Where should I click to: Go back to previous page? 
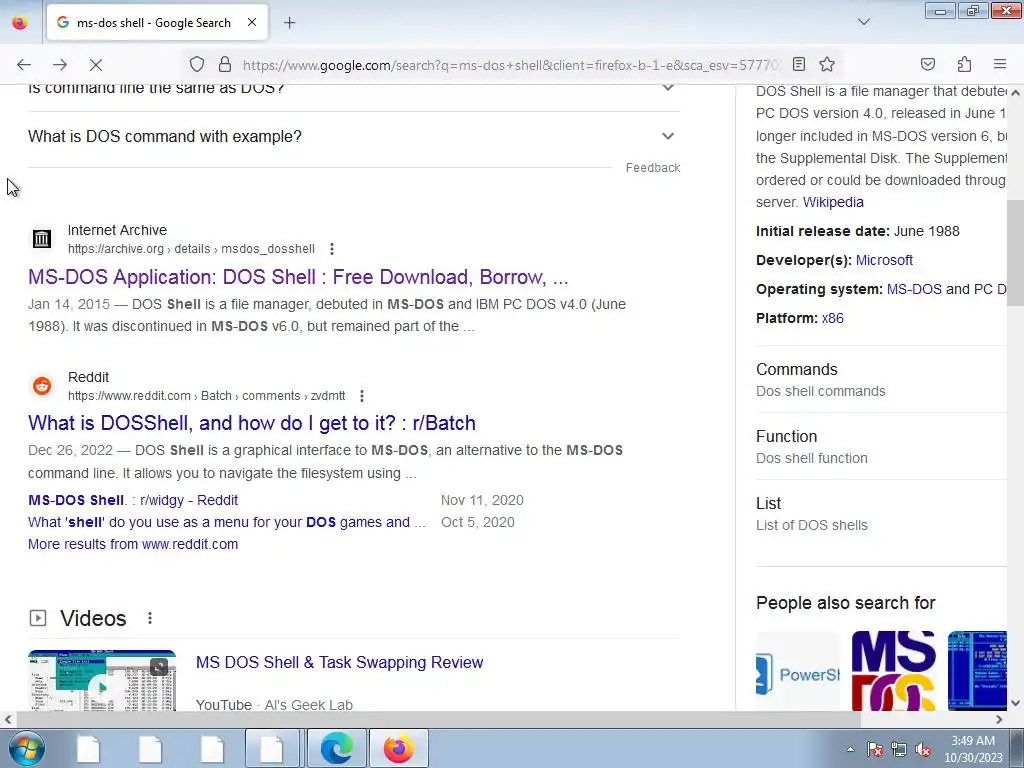[24, 64]
